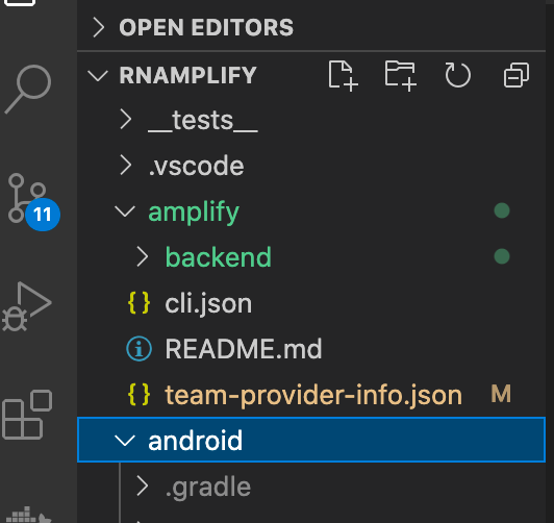Image resolution: width=554 pixels, height=525 pixels.
Task: Expand the backend folder chevron
Action: pos(142,256)
